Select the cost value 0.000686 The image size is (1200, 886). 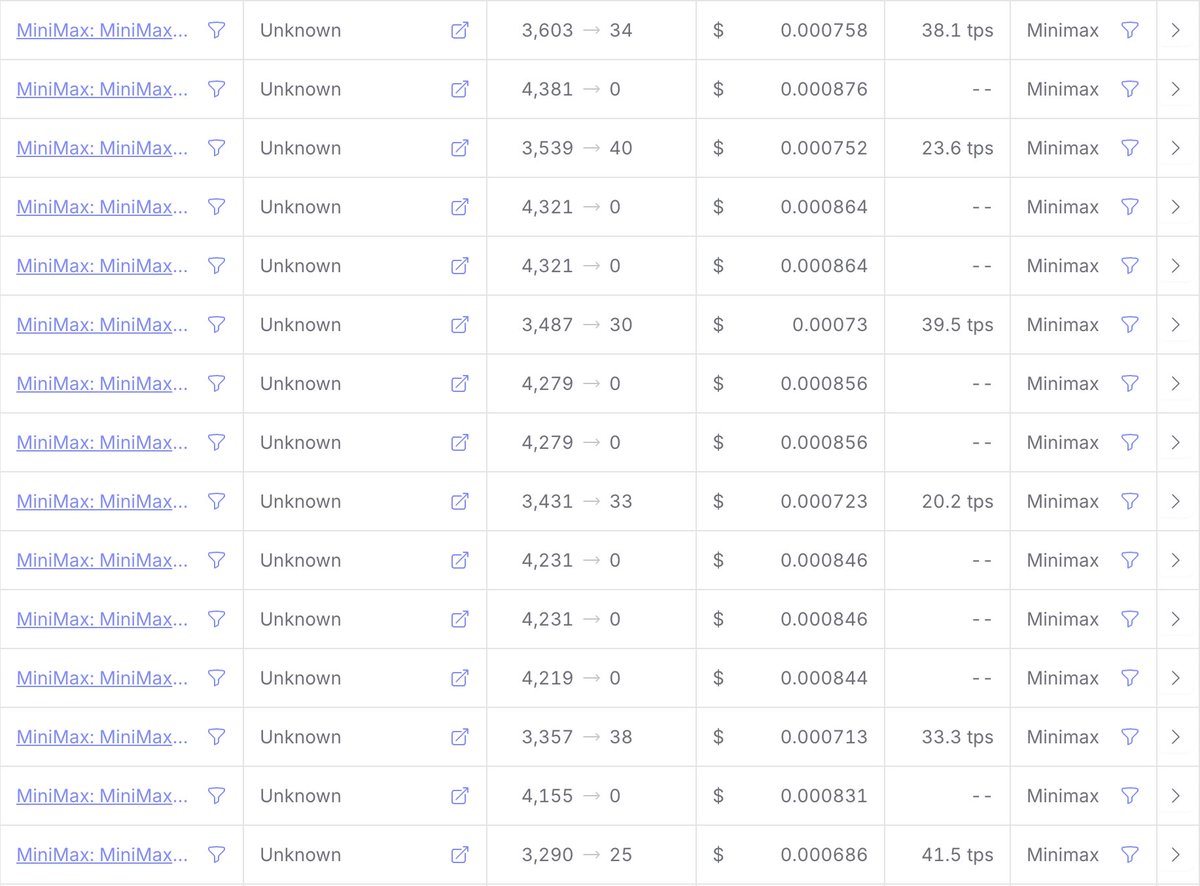[x=824, y=855]
